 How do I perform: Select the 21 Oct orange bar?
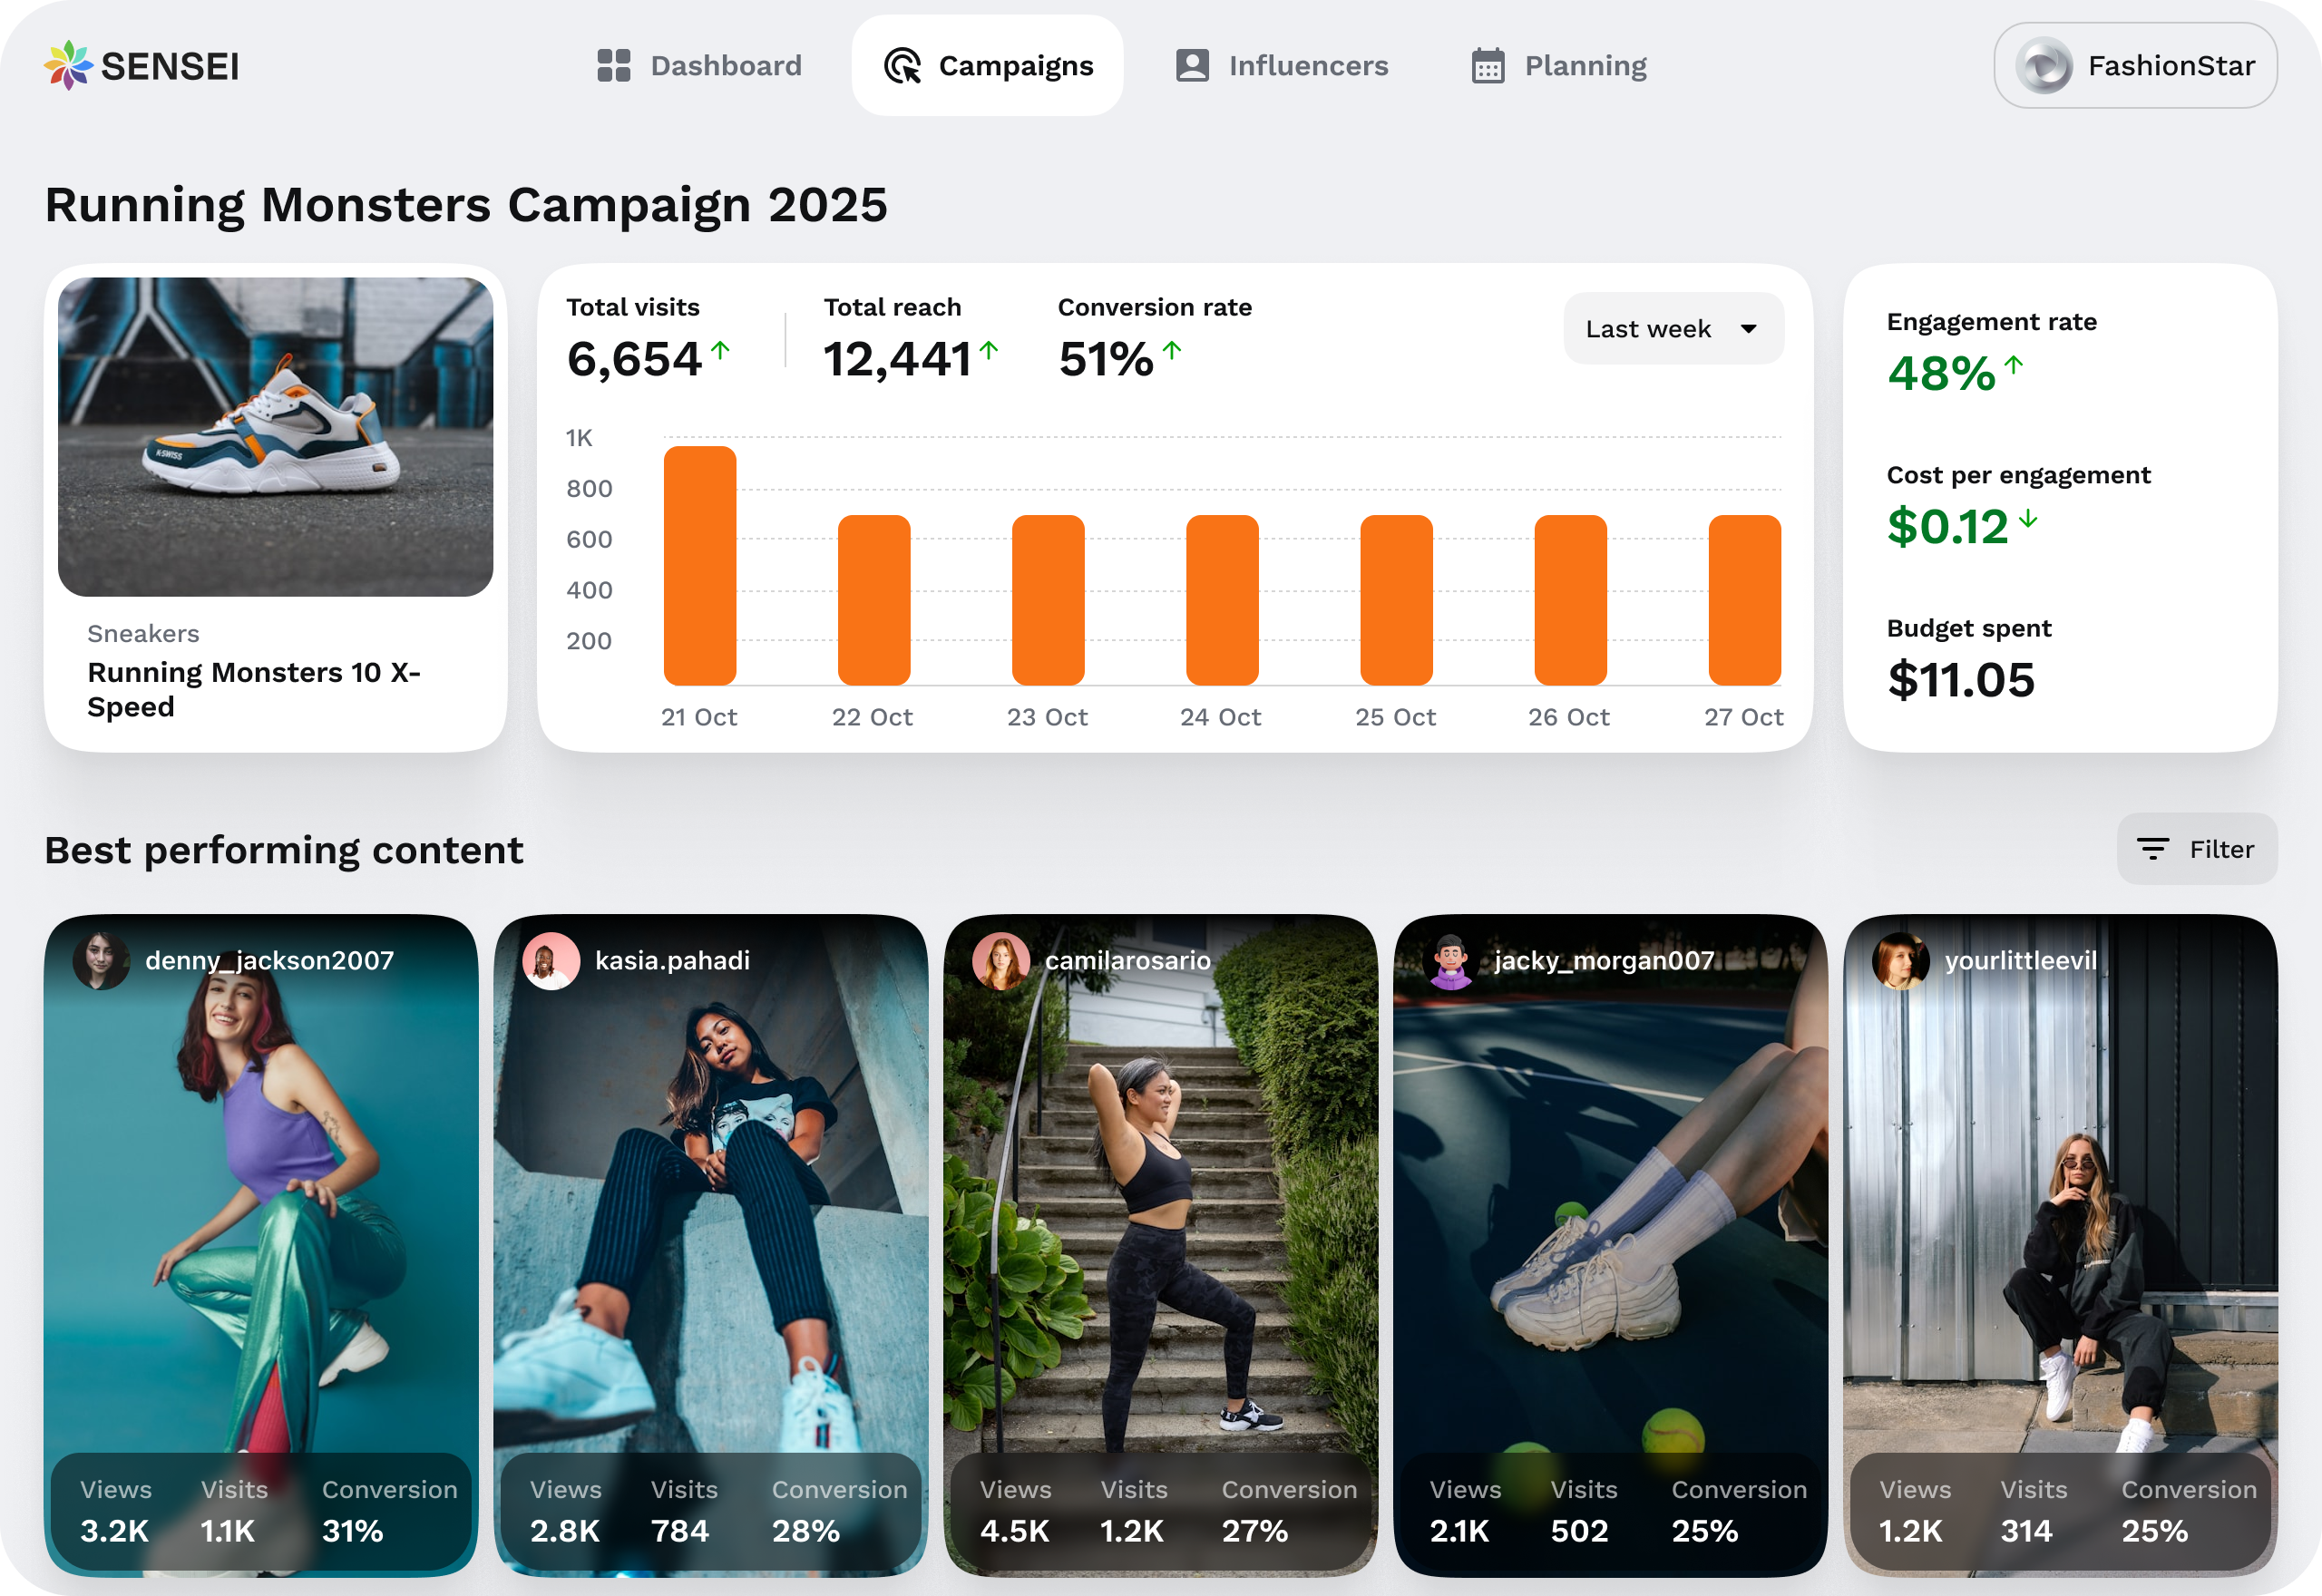pyautogui.click(x=700, y=566)
